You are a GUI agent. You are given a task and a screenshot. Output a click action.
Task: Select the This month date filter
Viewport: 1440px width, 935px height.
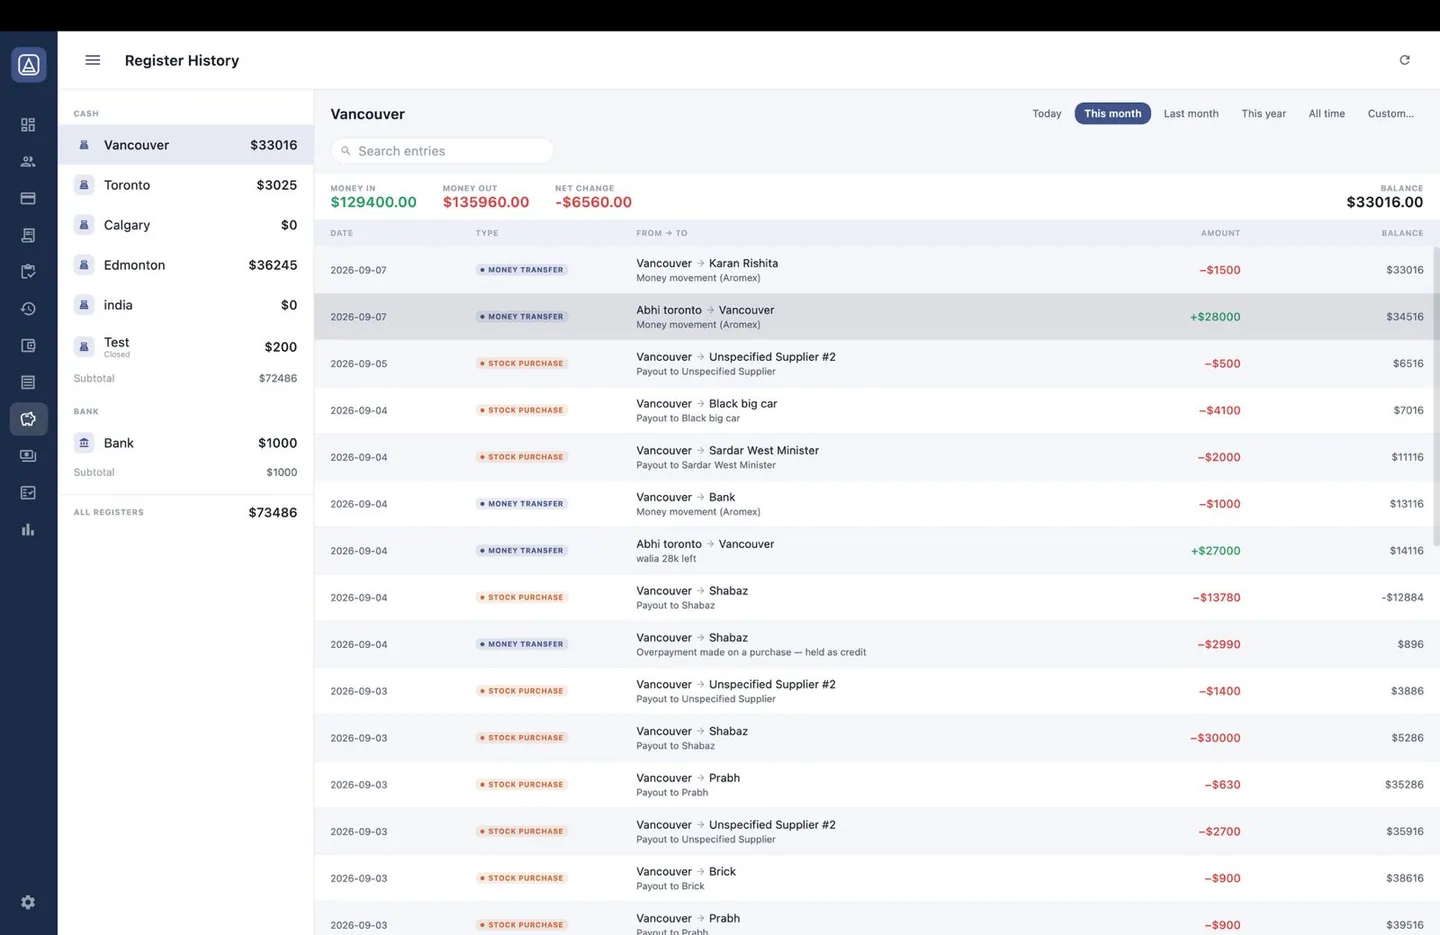tap(1113, 114)
